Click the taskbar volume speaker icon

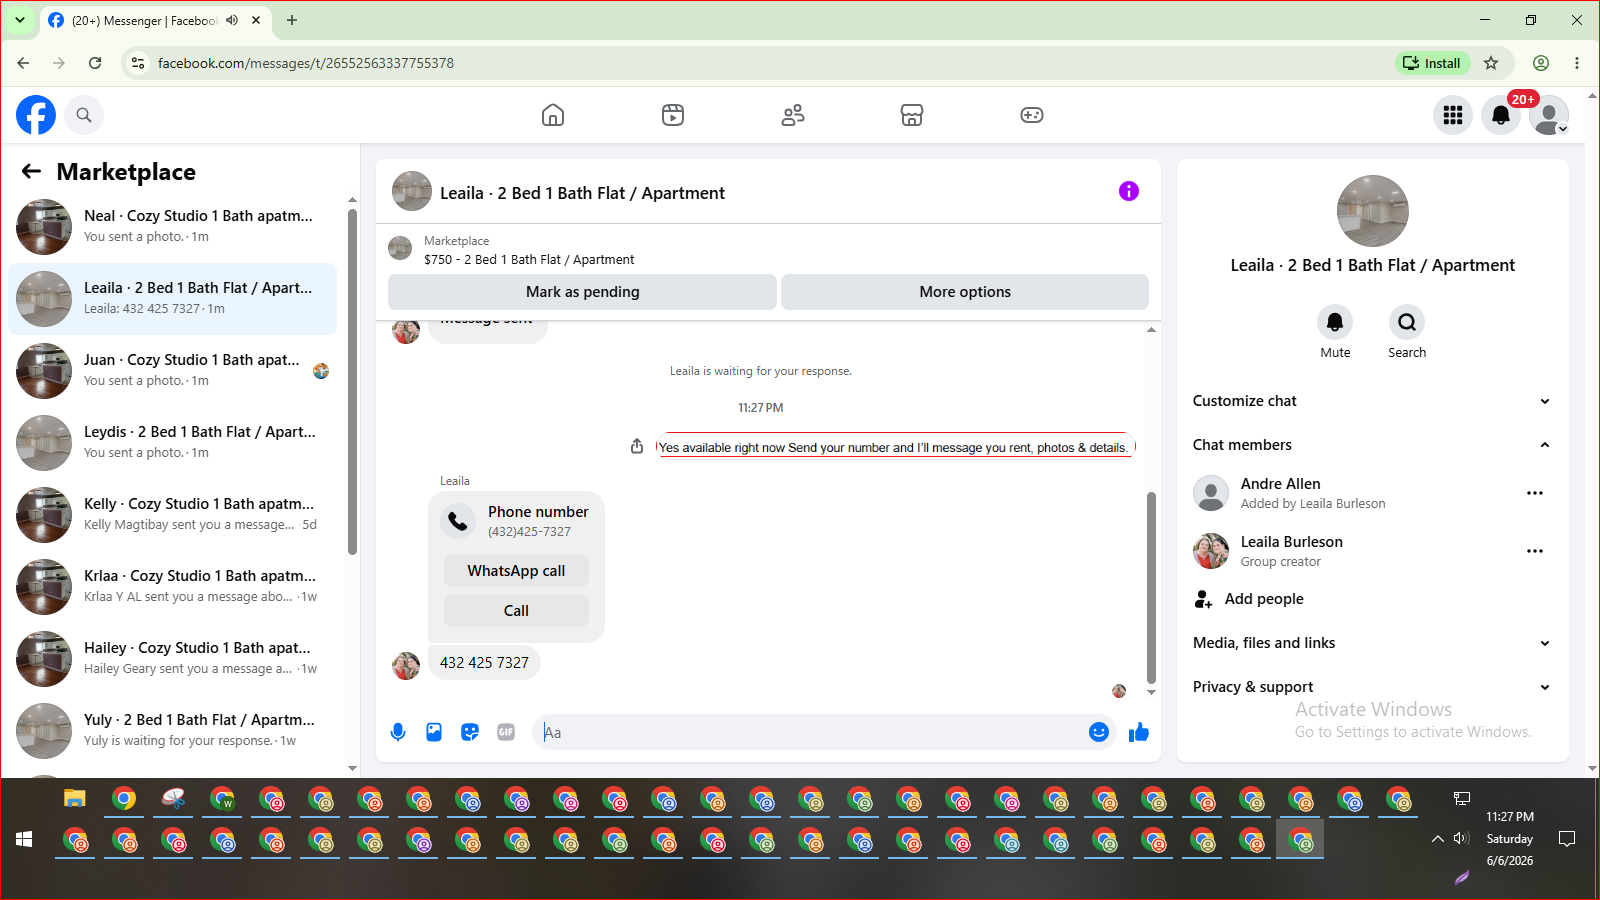click(x=1461, y=838)
